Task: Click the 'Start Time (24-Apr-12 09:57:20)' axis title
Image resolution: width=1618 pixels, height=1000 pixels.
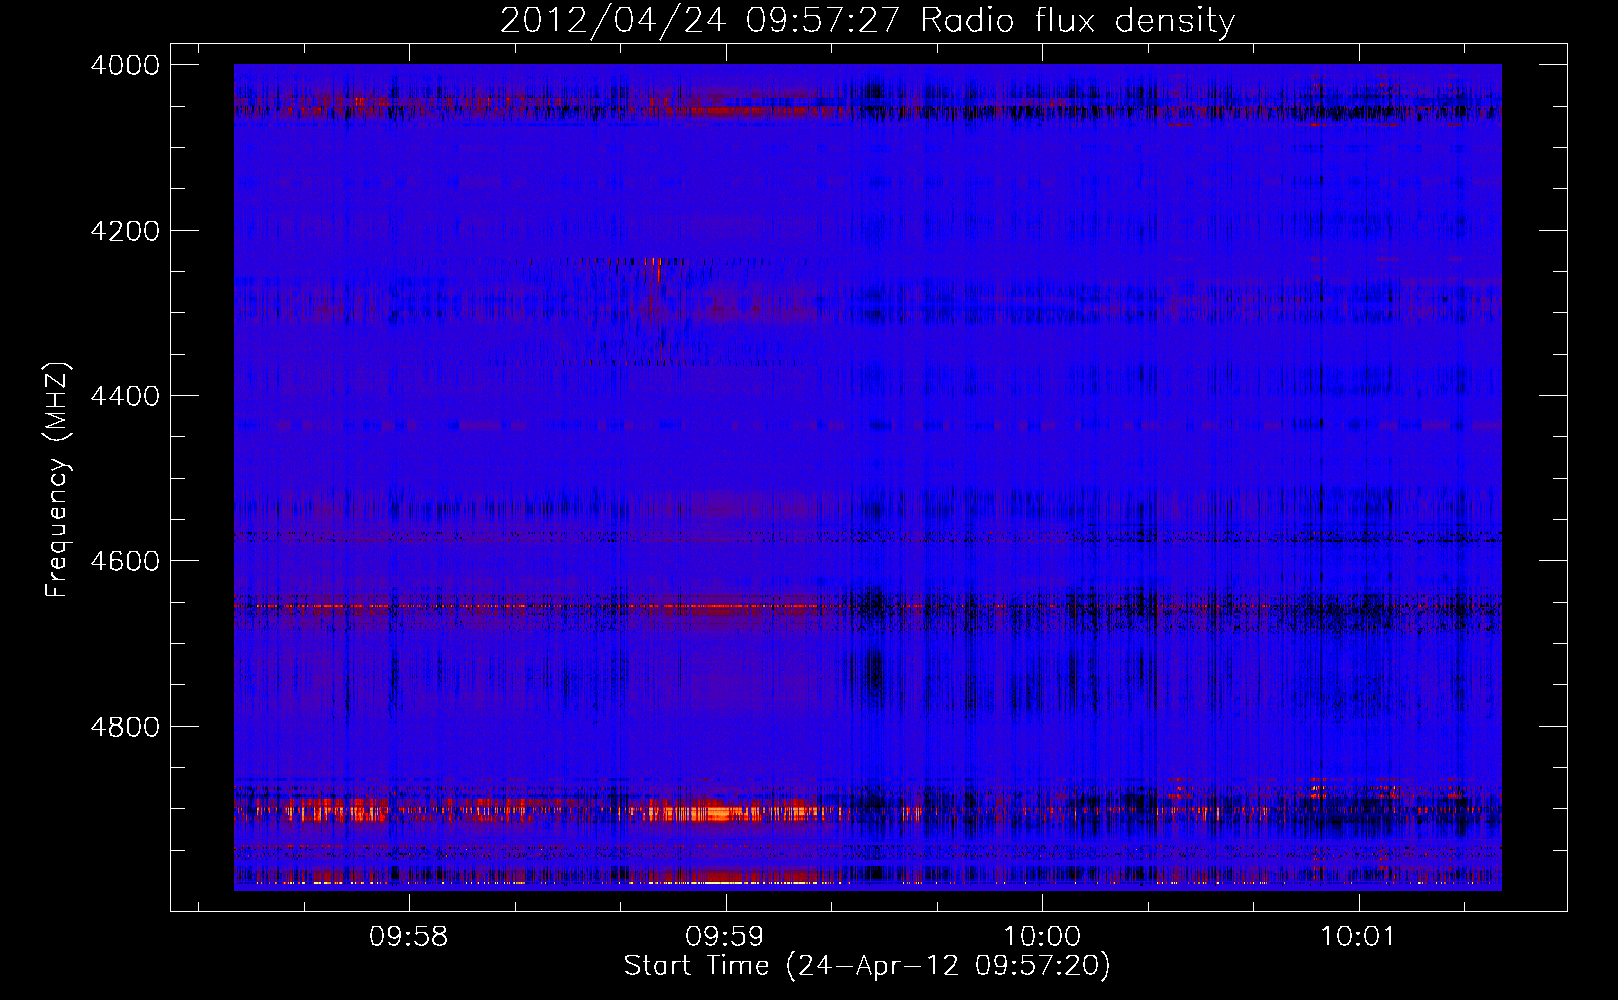Action: pos(867,966)
